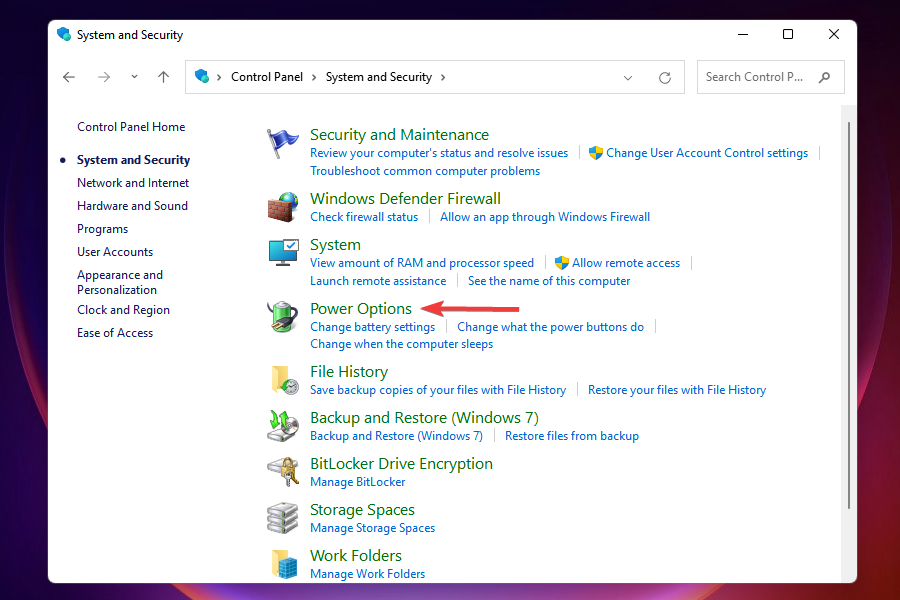Go forward with the right arrow button
Viewport: 900px width, 600px height.
click(104, 77)
